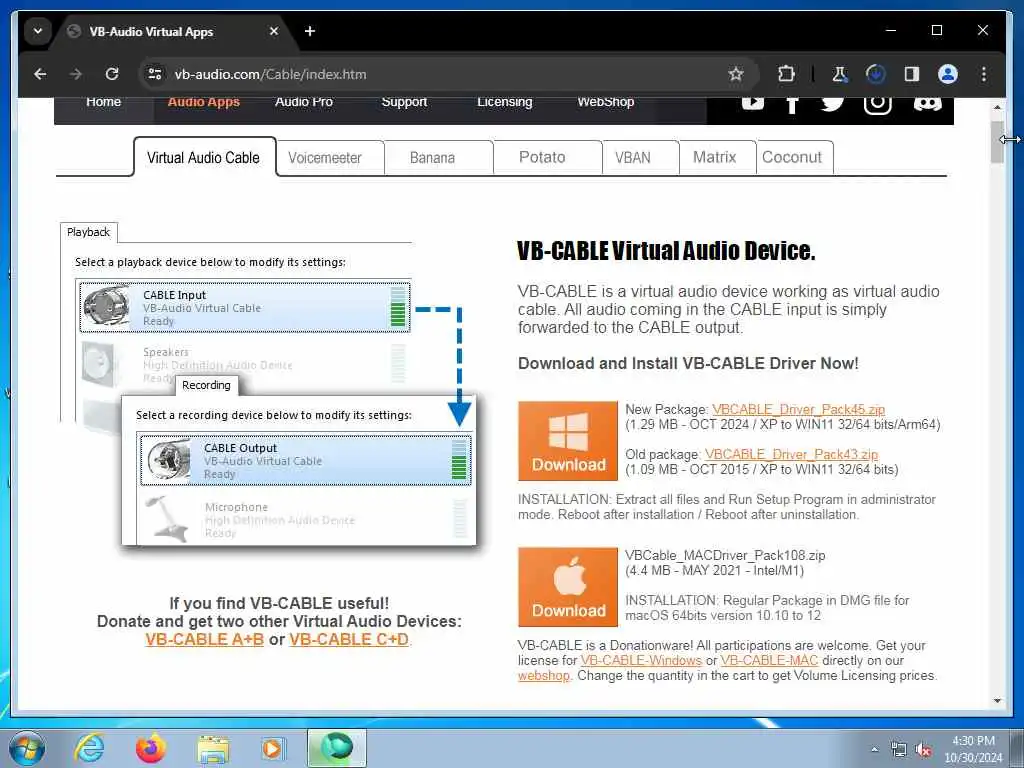
Task: Click the CABLE Output device image
Action: [x=168, y=460]
